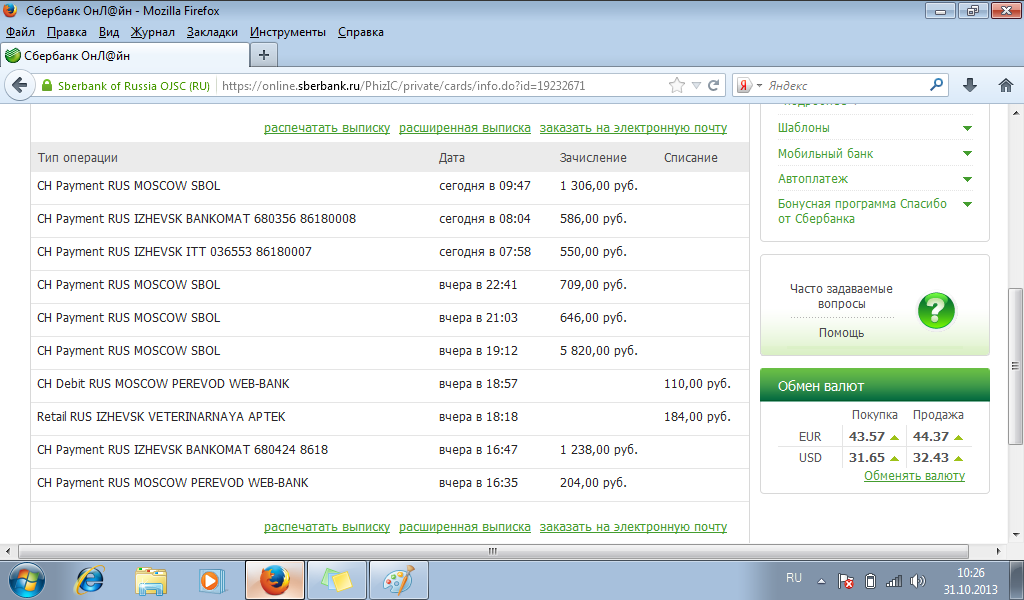
Task: Click bottom расширенная выписка link
Action: pyautogui.click(x=465, y=527)
